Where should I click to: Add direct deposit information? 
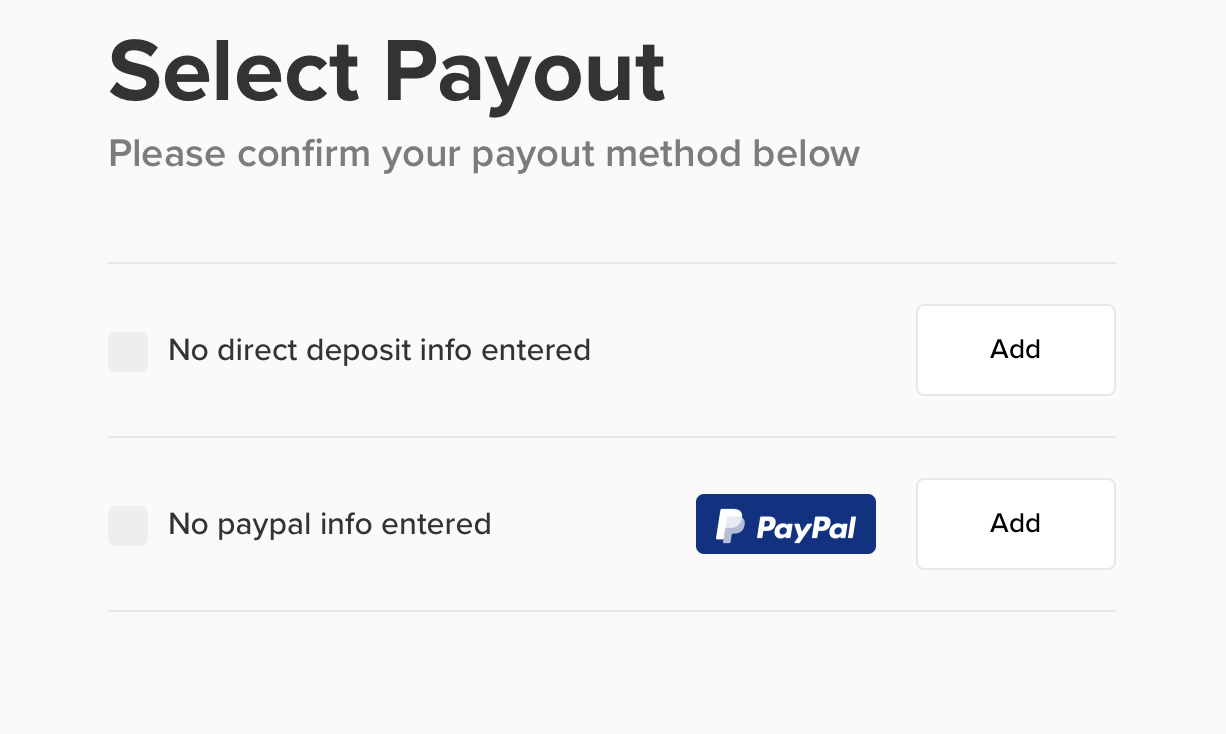click(x=1016, y=350)
